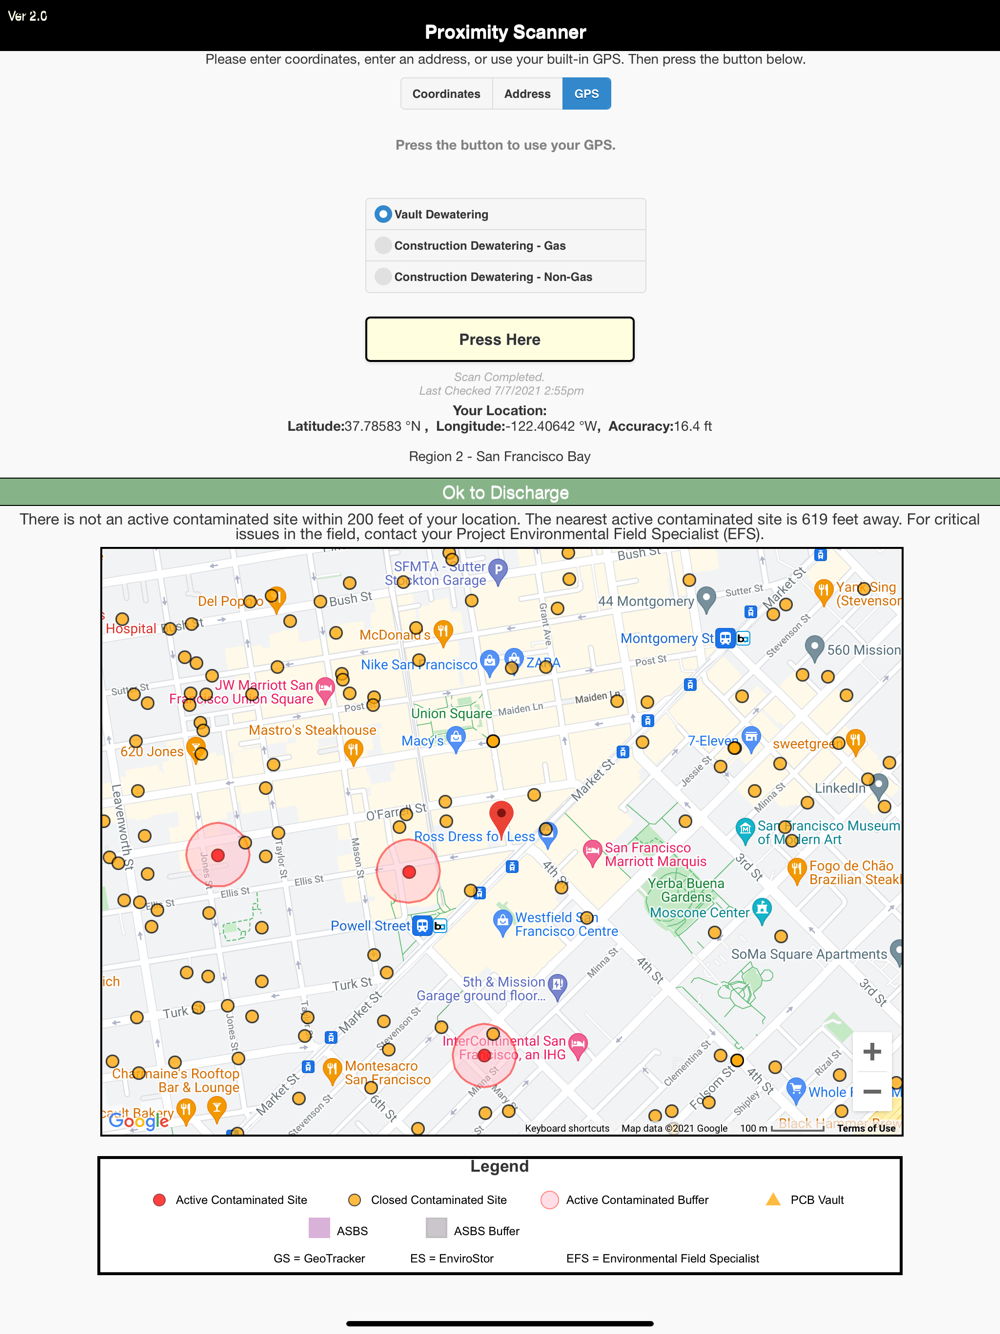
Task: Choose Construction Dewatering - Gas option
Action: 506,245
